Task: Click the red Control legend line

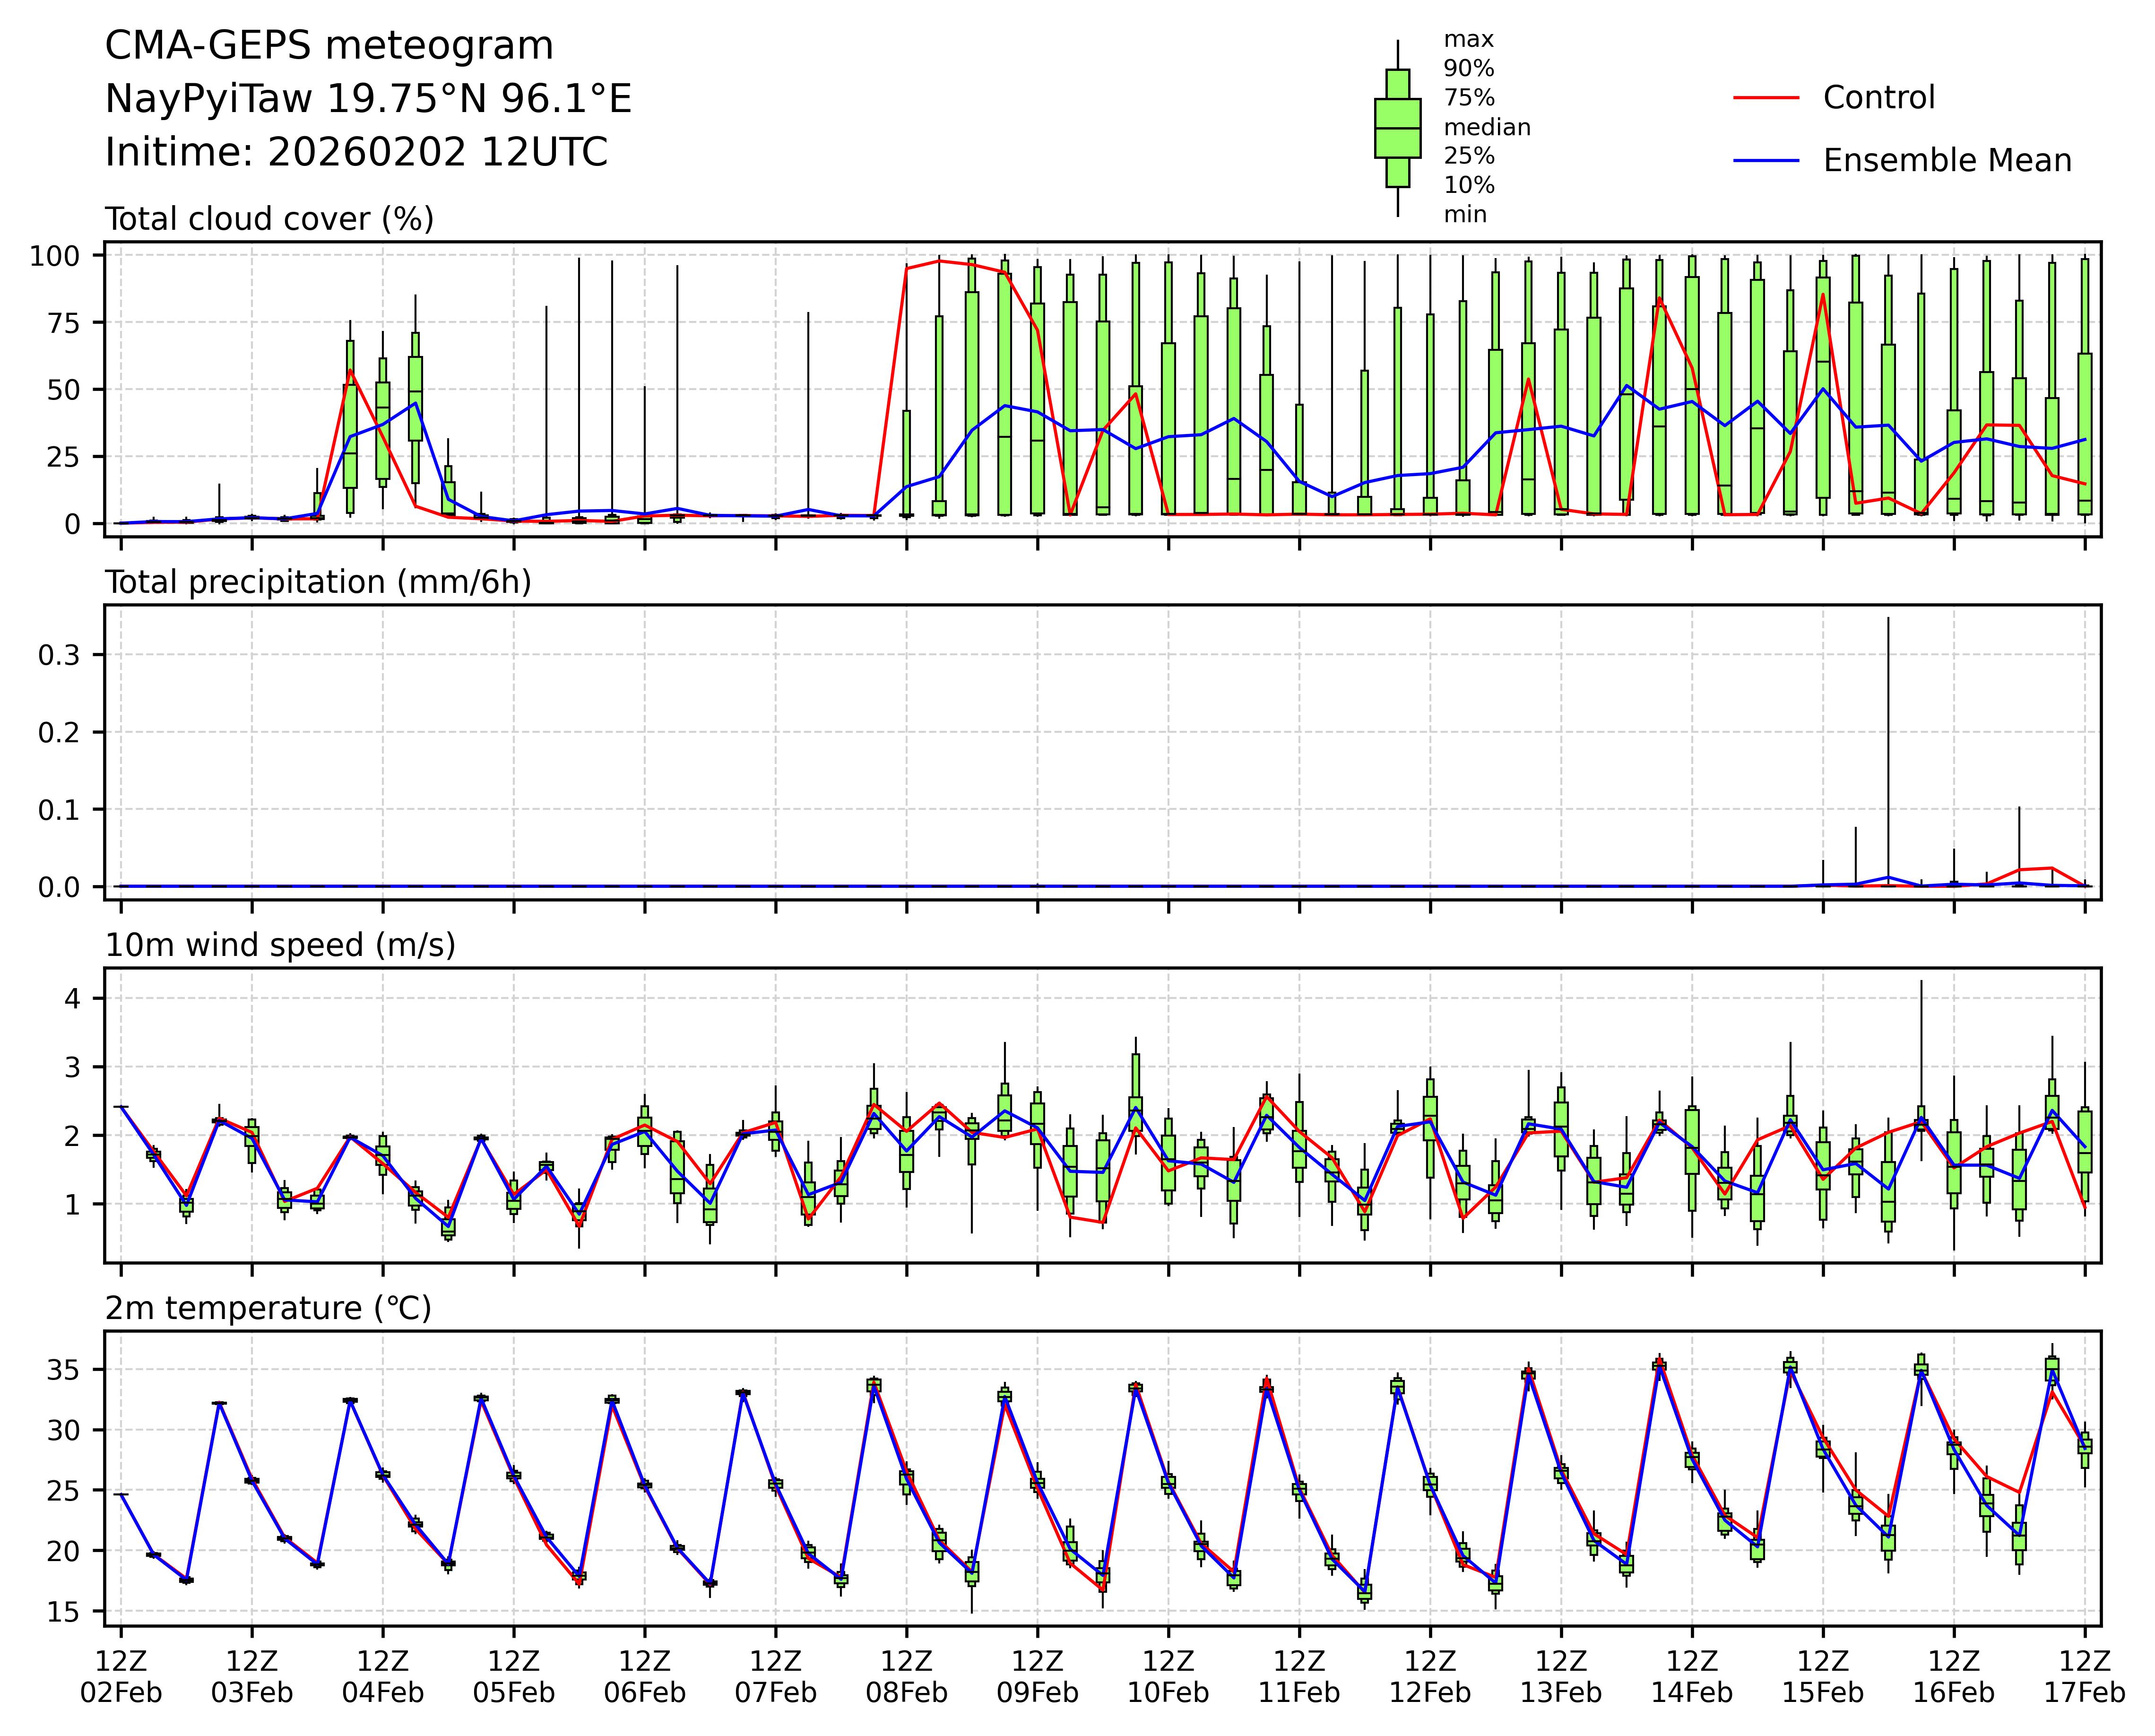Action: click(x=1766, y=98)
